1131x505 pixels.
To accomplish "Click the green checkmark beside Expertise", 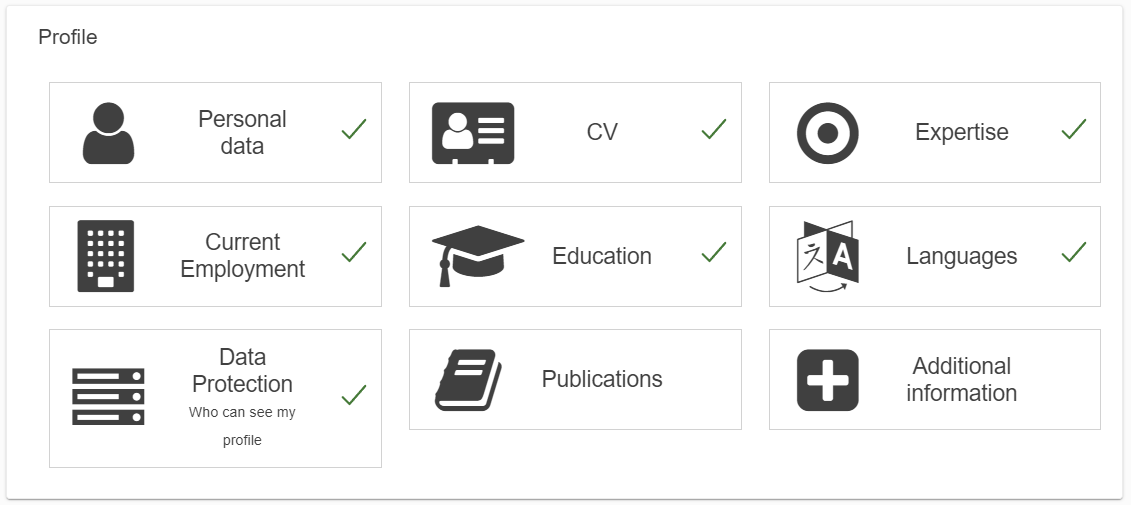I will tap(1073, 129).
